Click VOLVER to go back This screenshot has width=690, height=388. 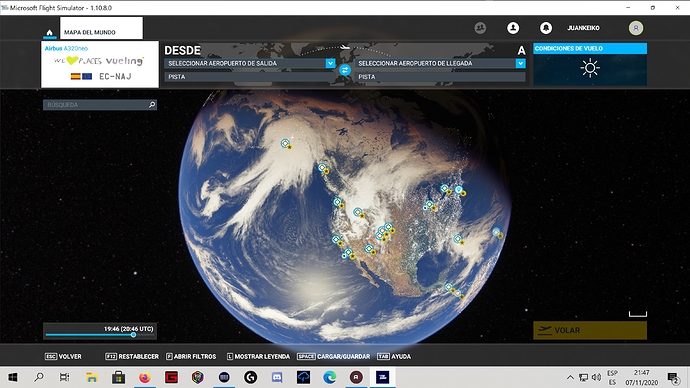(63, 356)
